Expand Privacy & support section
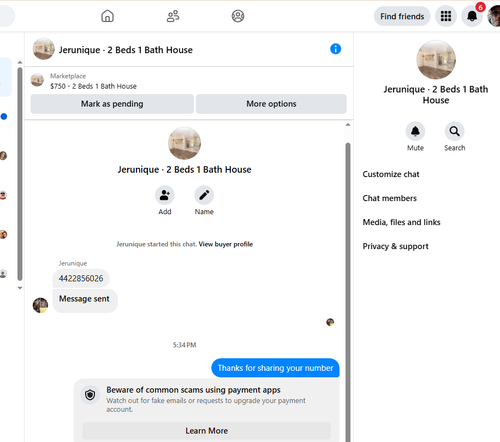The image size is (500, 442). [395, 246]
